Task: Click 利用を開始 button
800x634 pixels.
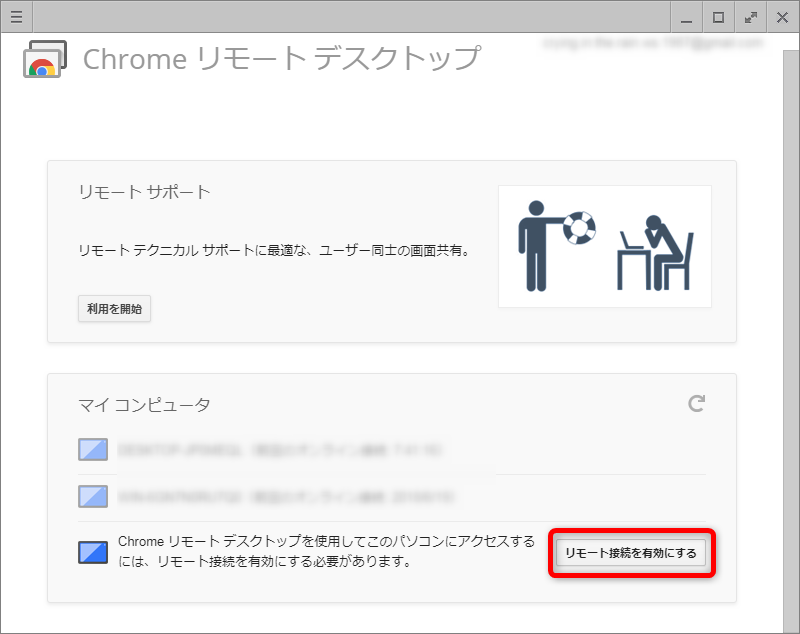Action: click(x=114, y=309)
